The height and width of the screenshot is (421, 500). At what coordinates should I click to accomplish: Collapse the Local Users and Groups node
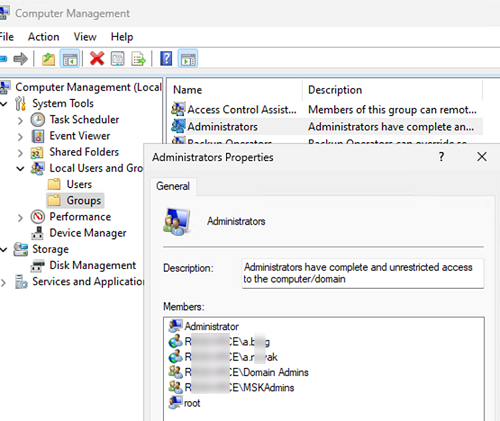pos(20,169)
